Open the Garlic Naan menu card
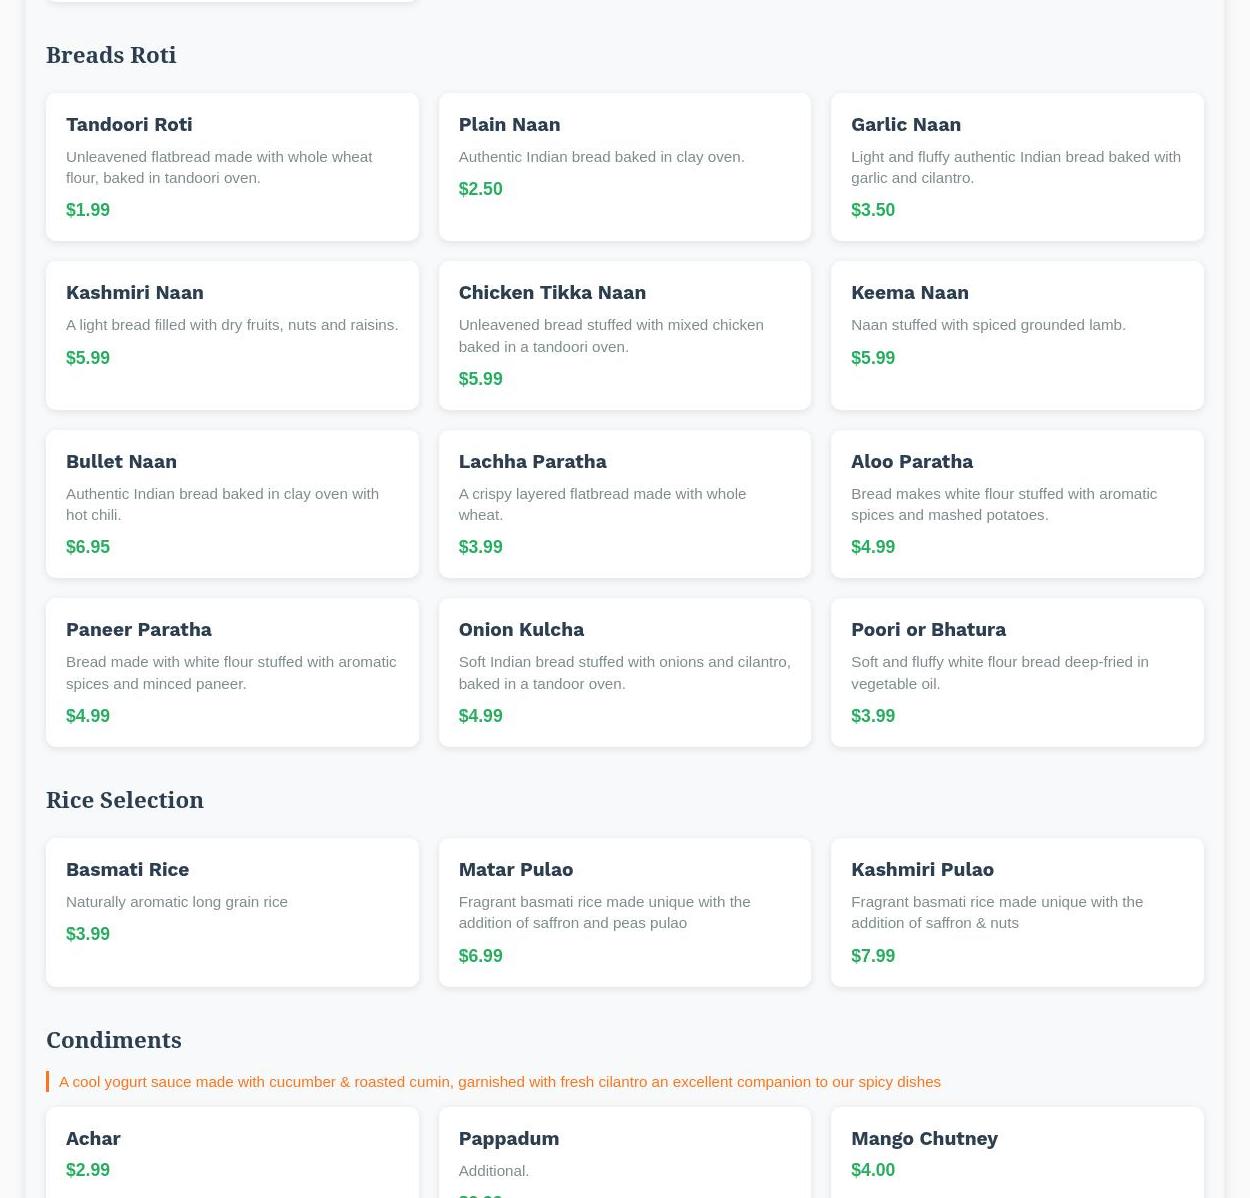This screenshot has height=1198, width=1250. (x=1016, y=167)
